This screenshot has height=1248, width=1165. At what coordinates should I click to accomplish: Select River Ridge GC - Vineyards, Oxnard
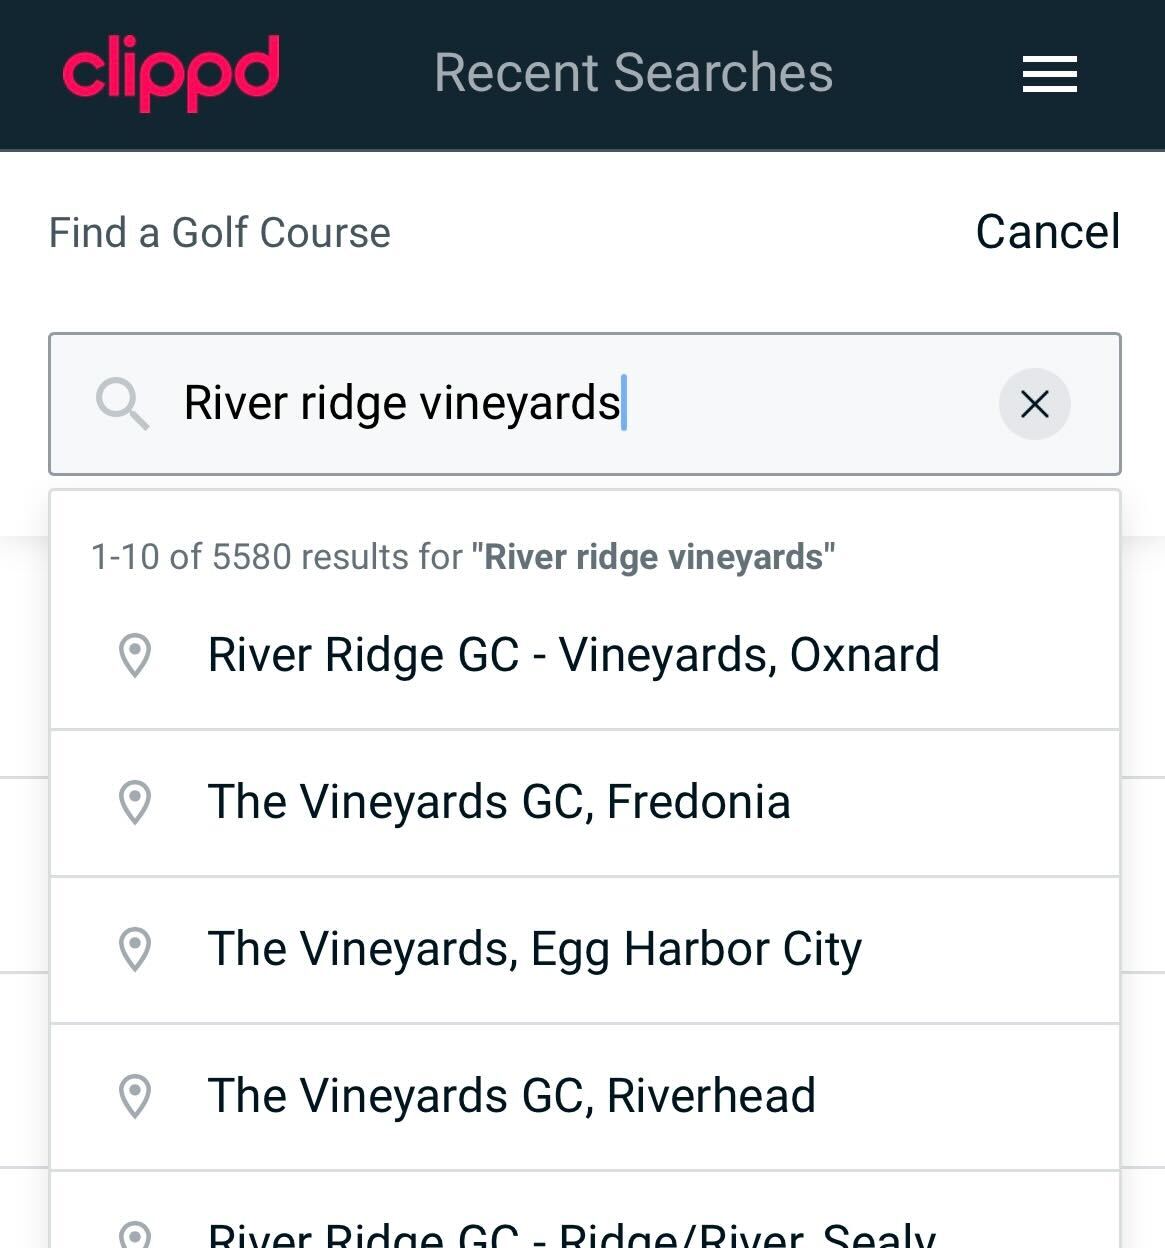[573, 656]
